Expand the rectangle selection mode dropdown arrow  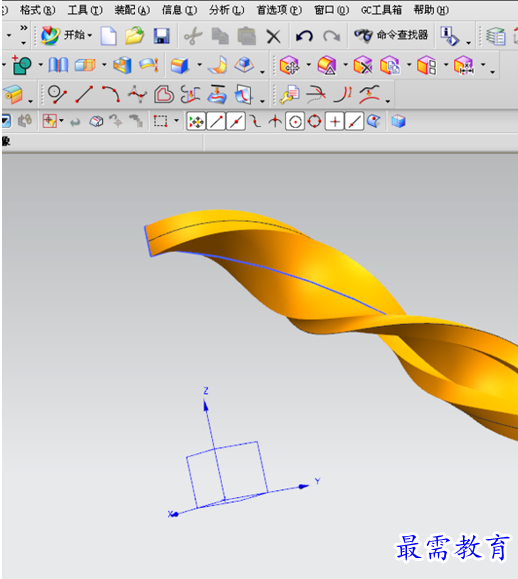[176, 121]
